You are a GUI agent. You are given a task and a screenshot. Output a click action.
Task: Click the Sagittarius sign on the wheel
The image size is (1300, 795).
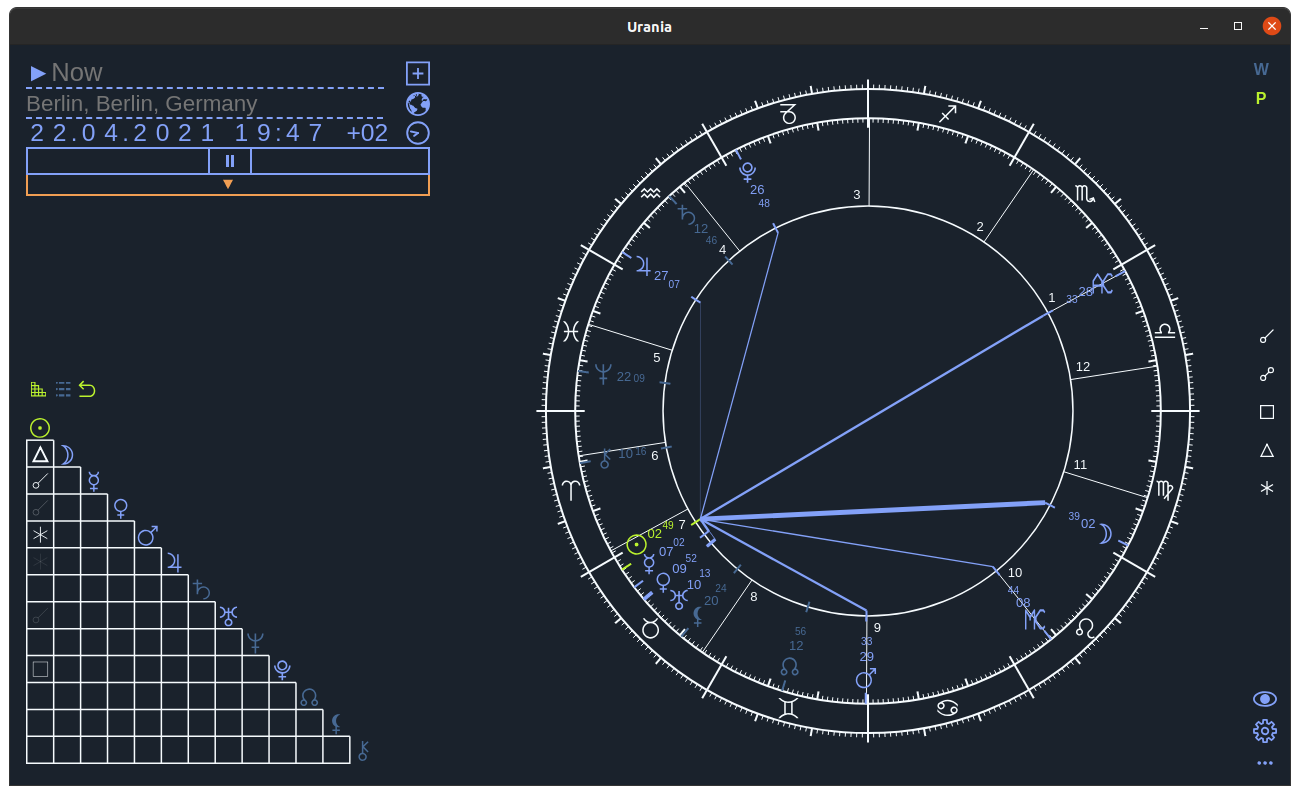tap(948, 114)
